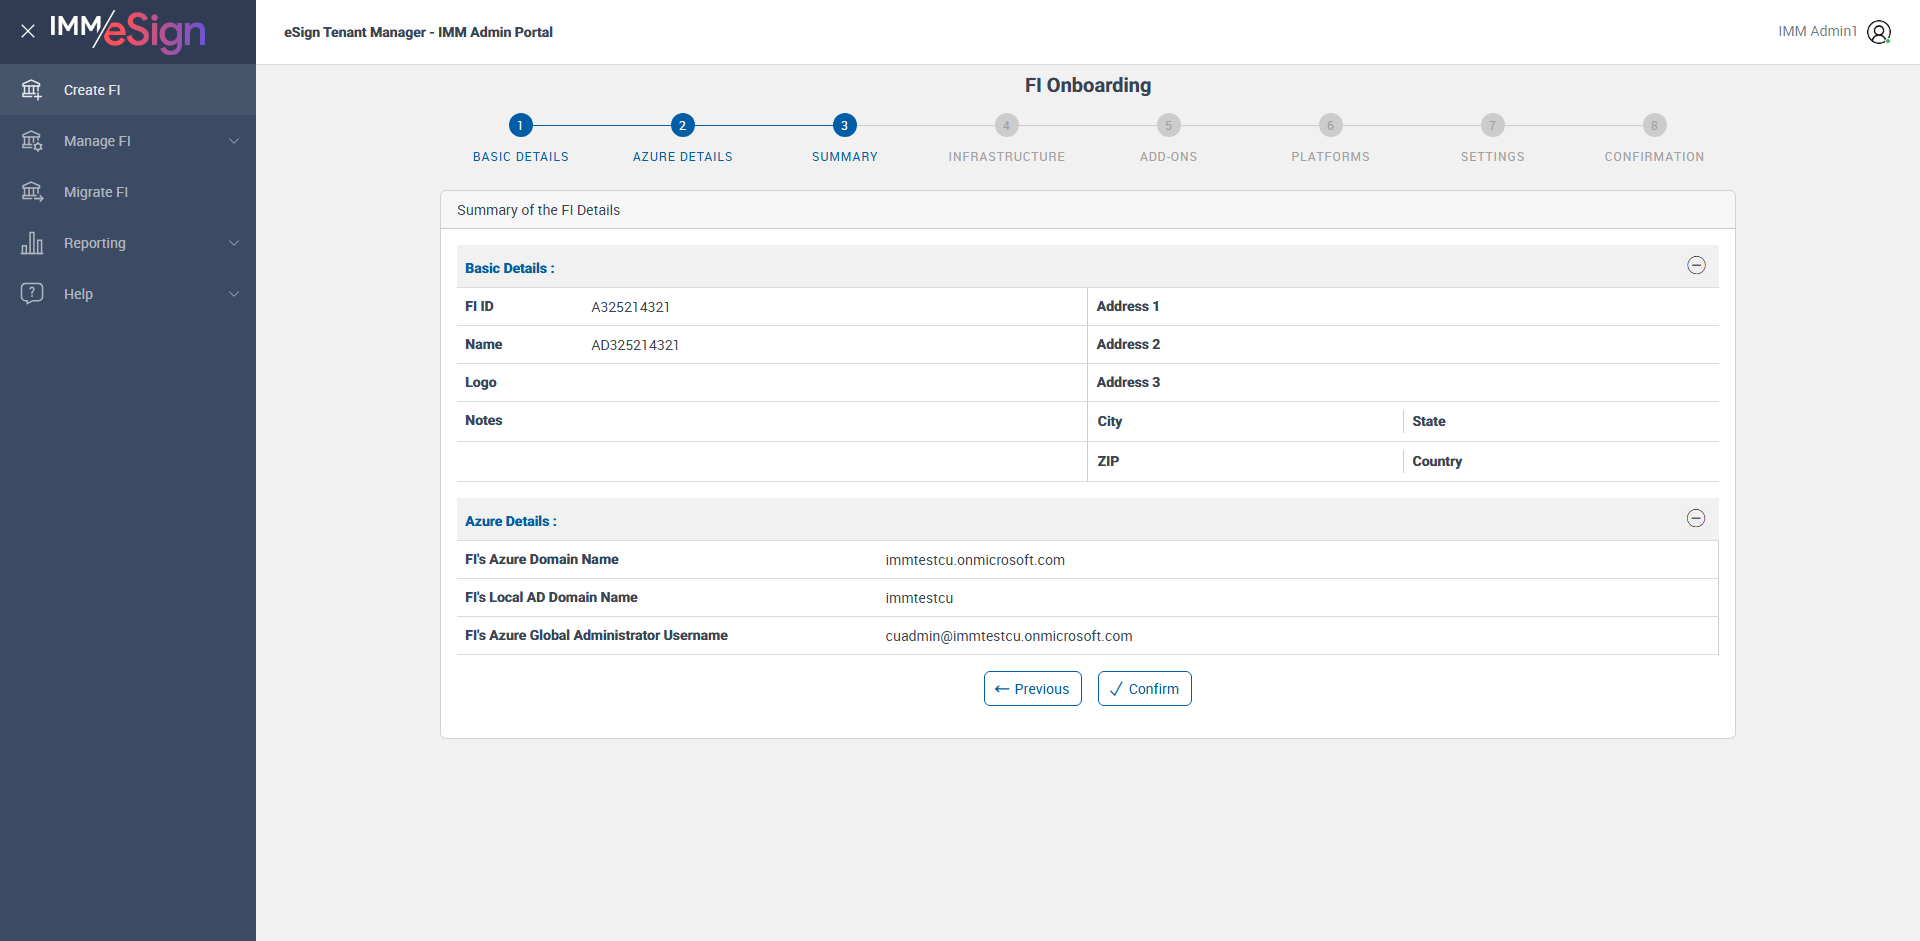This screenshot has height=941, width=1920.
Task: Select step 6 circle
Action: pos(1331,125)
